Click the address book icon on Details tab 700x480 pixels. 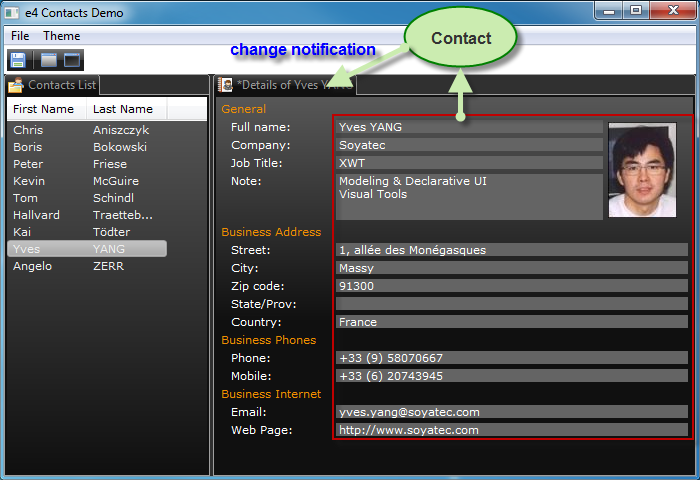pyautogui.click(x=226, y=86)
